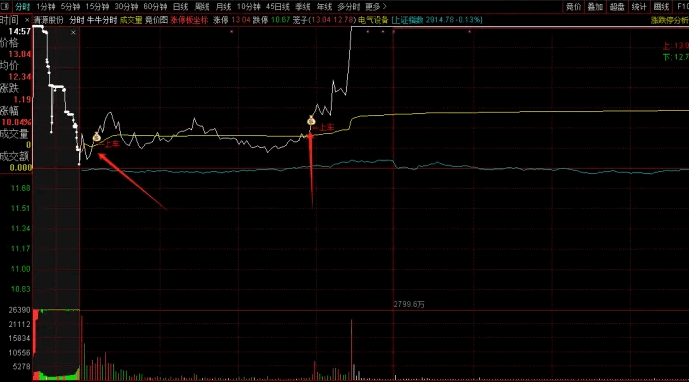This screenshot has width=689, height=382.
Task: Click the 10.04% change percentage value
Action: click(17, 122)
